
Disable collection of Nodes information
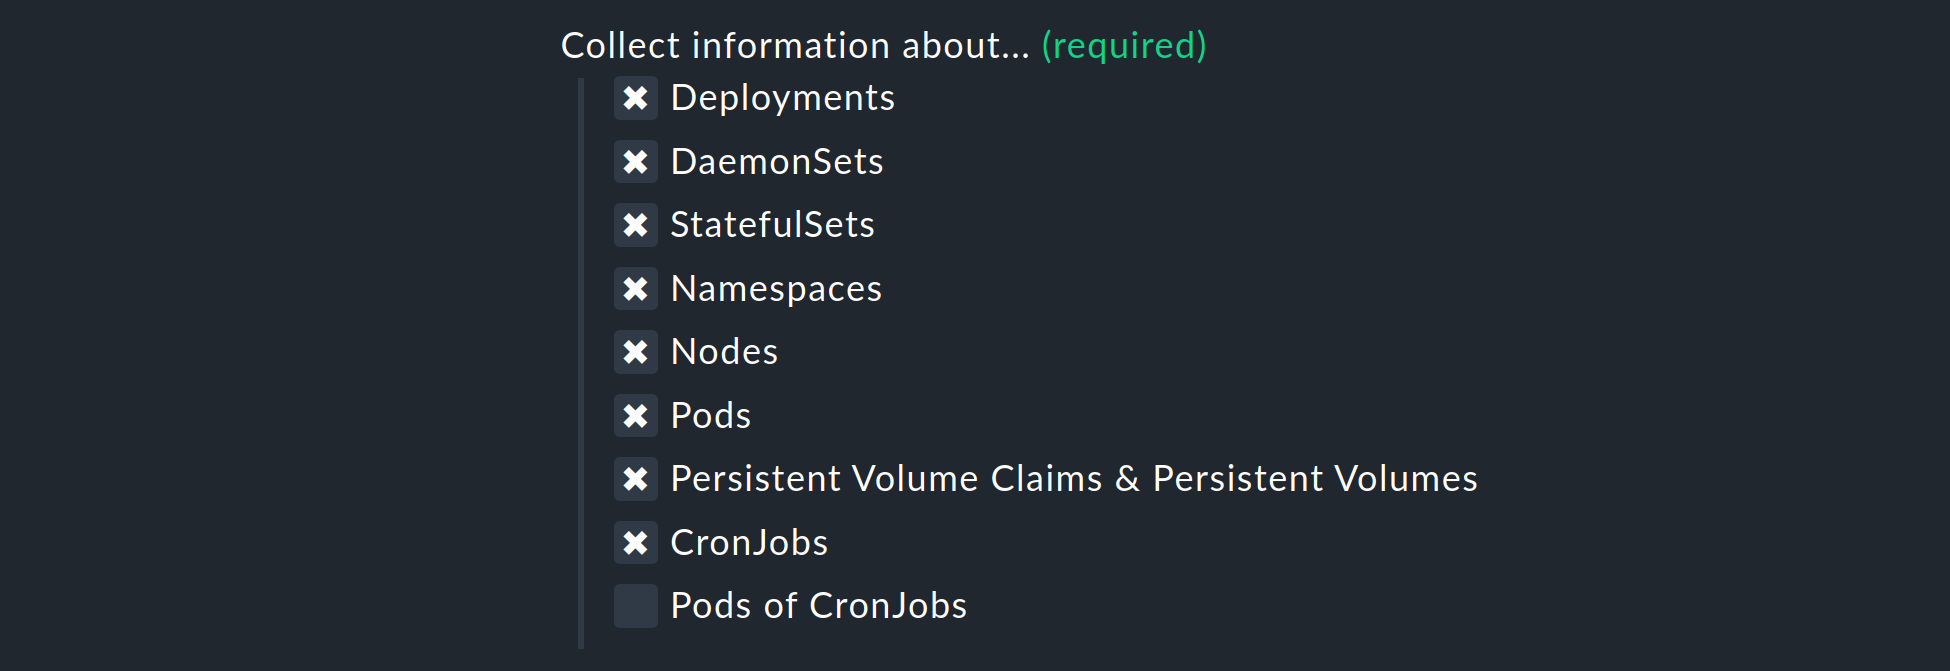(x=636, y=352)
